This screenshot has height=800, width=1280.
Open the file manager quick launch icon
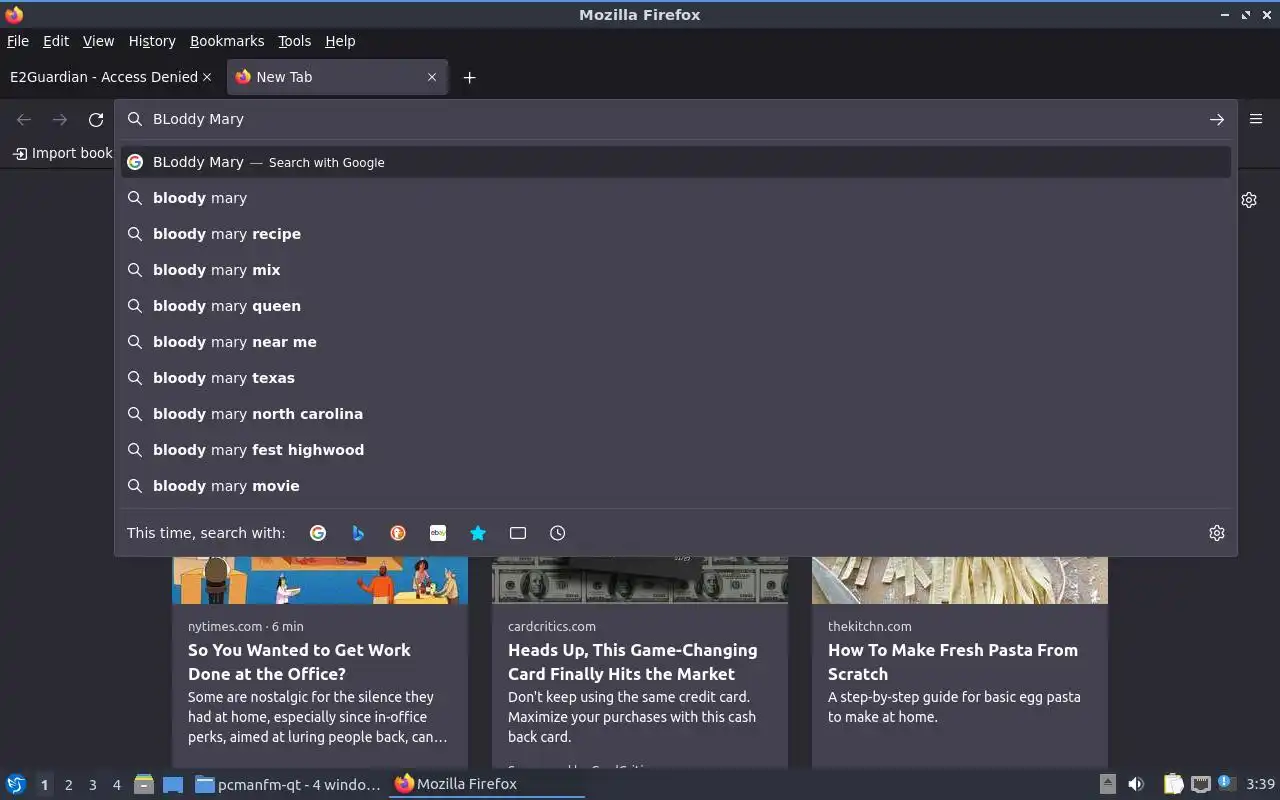pos(144,784)
